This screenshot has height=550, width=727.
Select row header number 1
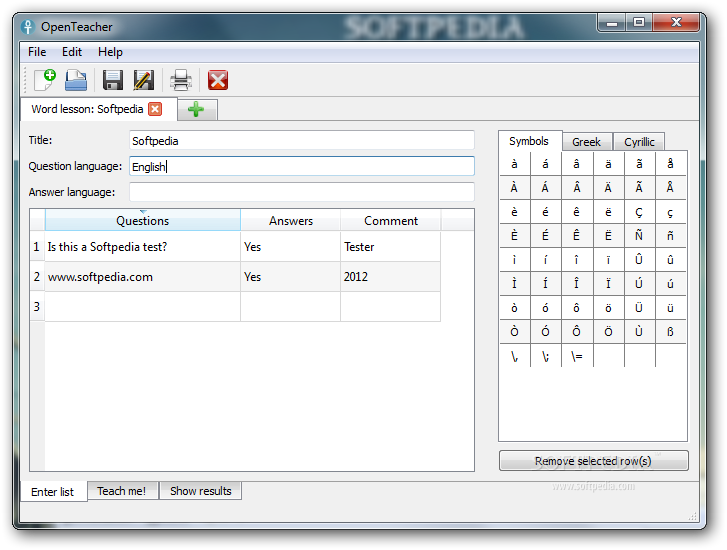pyautogui.click(x=37, y=247)
